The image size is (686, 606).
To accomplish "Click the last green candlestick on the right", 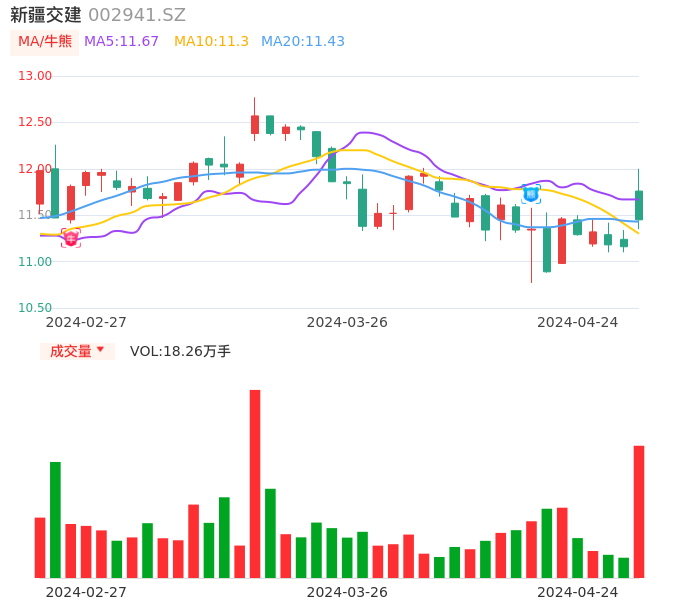I will click(x=639, y=205).
